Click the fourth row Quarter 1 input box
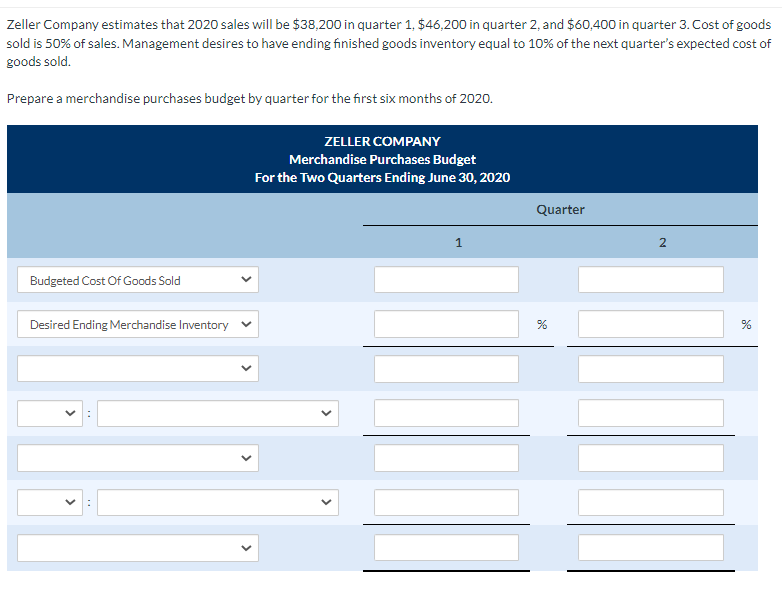Image resolution: width=782 pixels, height=590 pixels. [446, 413]
